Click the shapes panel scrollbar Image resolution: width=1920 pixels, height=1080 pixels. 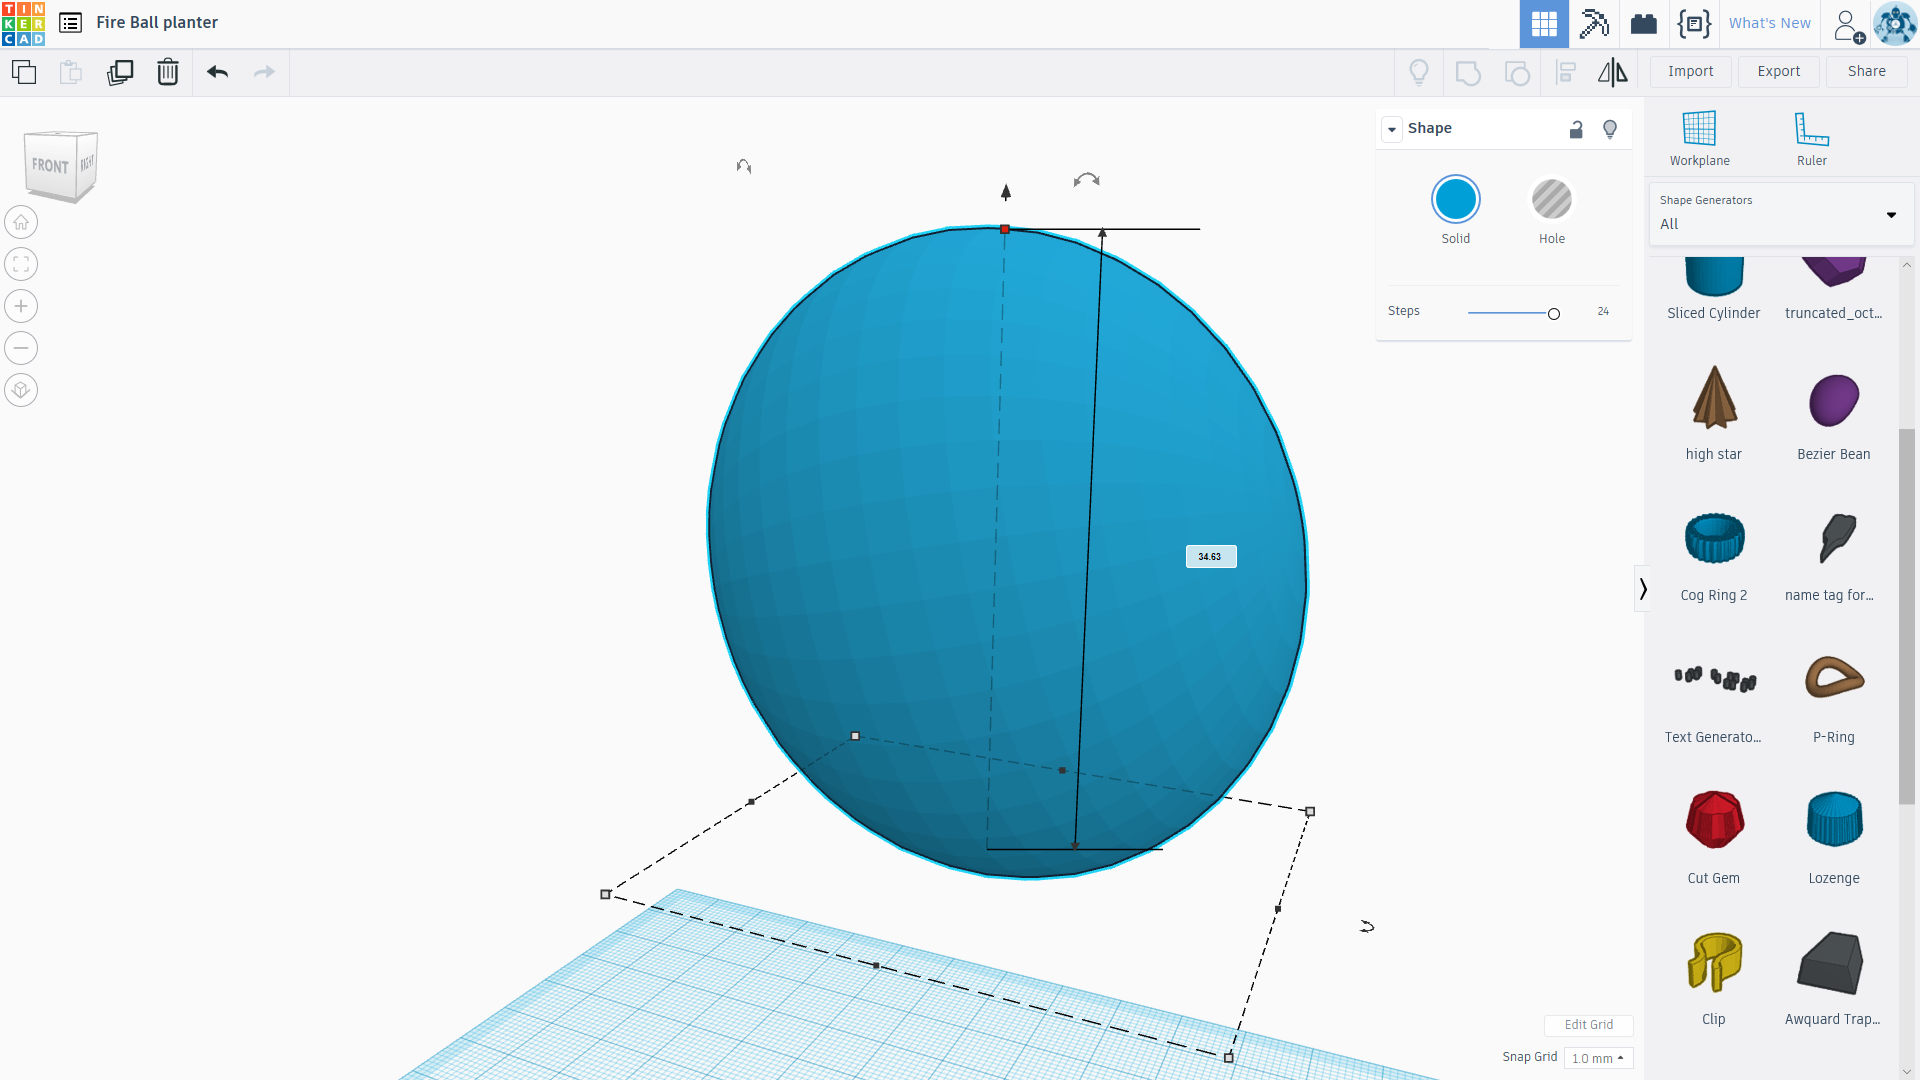1906,616
